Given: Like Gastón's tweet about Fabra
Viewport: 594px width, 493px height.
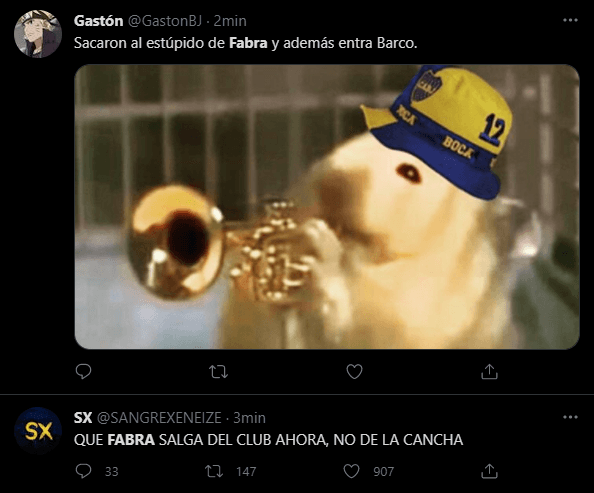Looking at the screenshot, I should 355,371.
